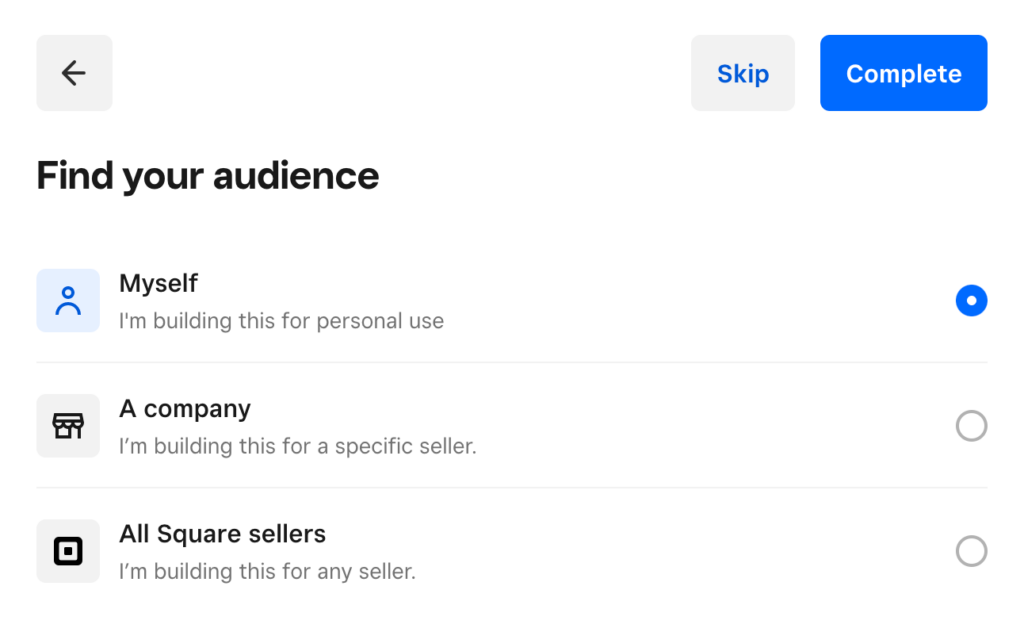Go back using the left arrow button

click(x=74, y=73)
